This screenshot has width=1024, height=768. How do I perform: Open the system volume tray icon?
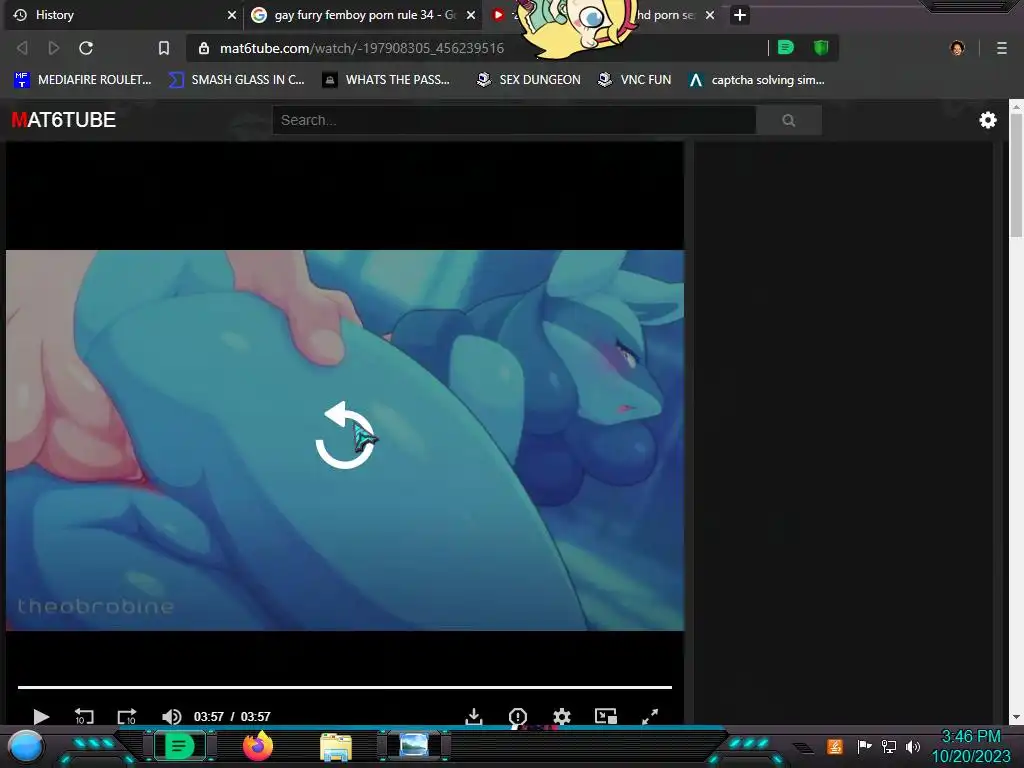[913, 746]
